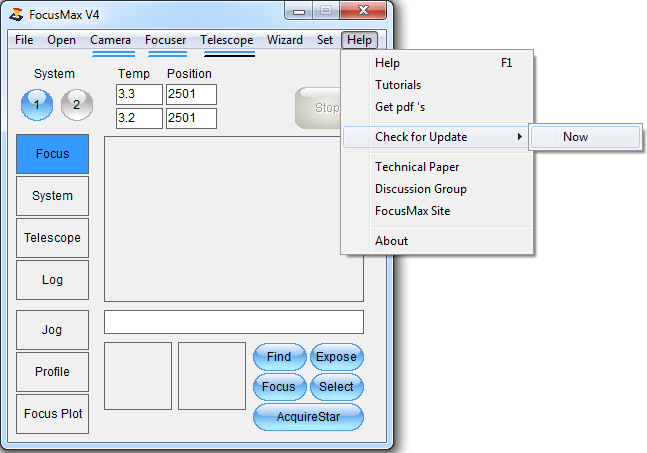The width and height of the screenshot is (647, 453).
Task: Click the blue Select button
Action: [x=337, y=387]
